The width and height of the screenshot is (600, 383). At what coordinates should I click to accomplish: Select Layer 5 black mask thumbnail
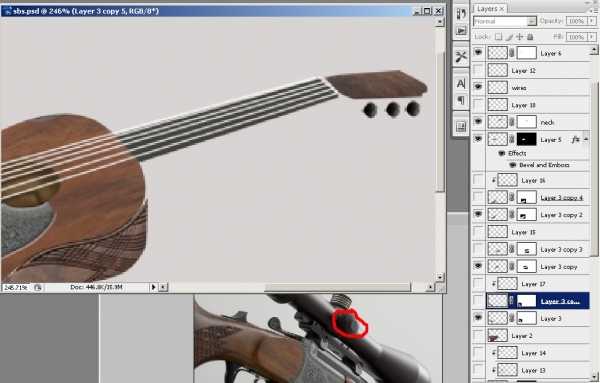527,139
